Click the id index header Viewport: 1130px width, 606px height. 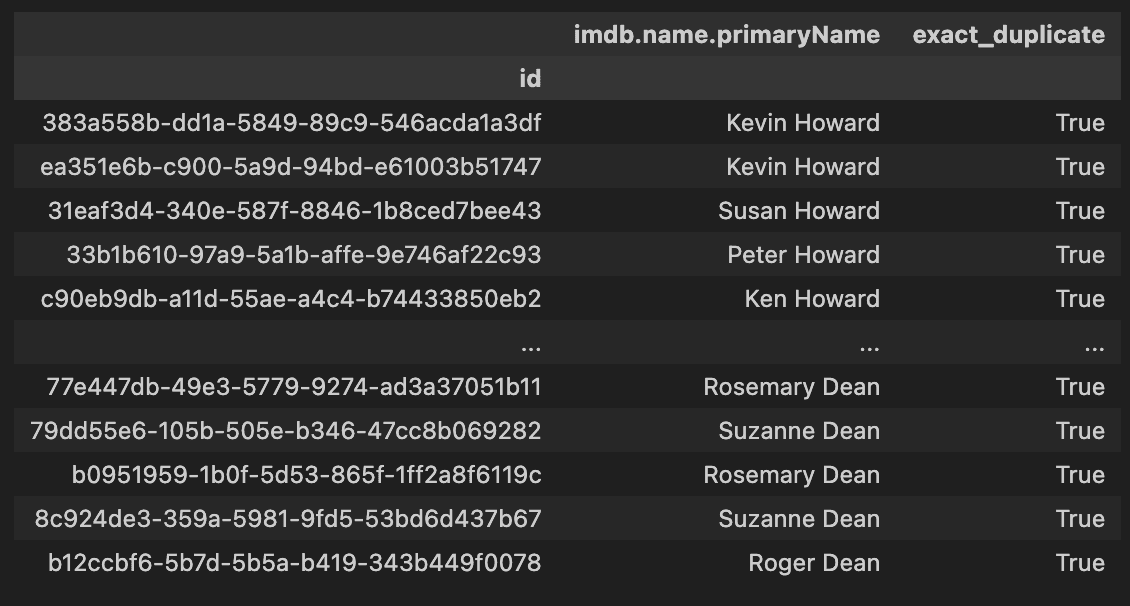tap(530, 79)
